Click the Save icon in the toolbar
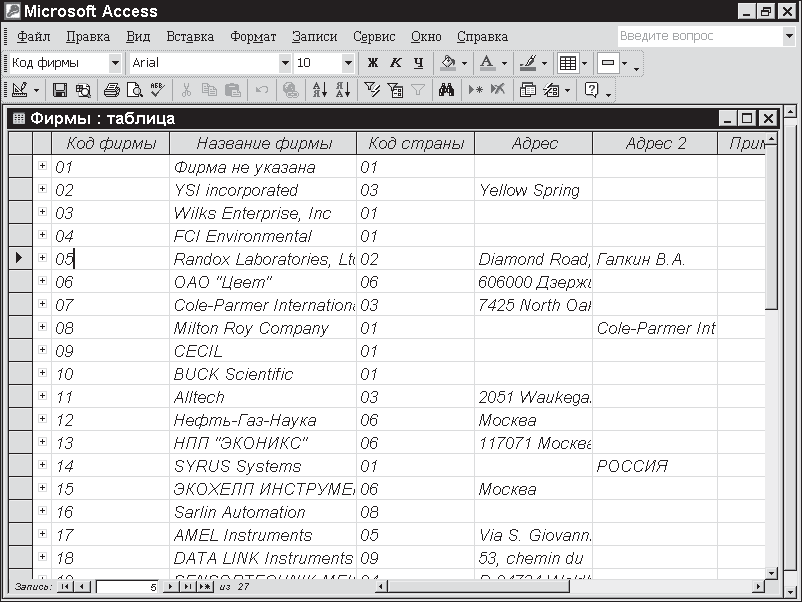 (x=60, y=90)
